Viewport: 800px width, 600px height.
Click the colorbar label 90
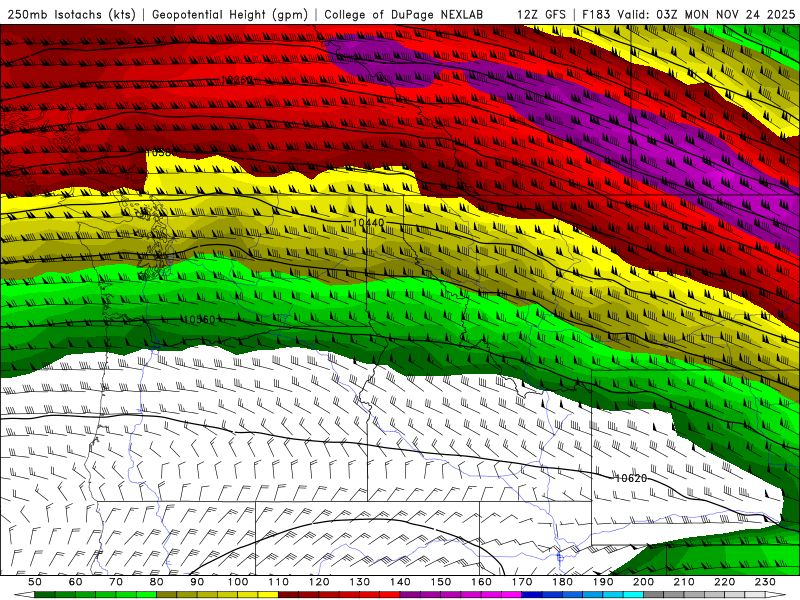(x=197, y=582)
